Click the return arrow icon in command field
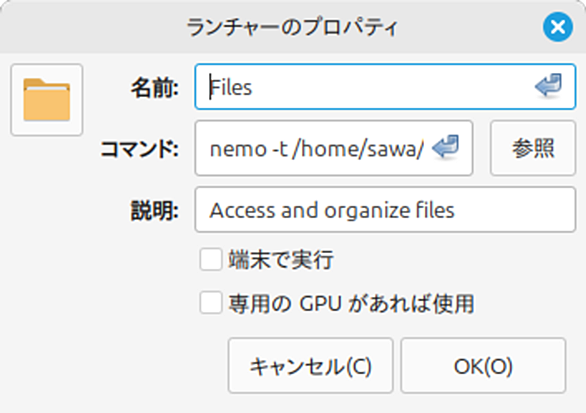This screenshot has height=413, width=586. pos(445,148)
